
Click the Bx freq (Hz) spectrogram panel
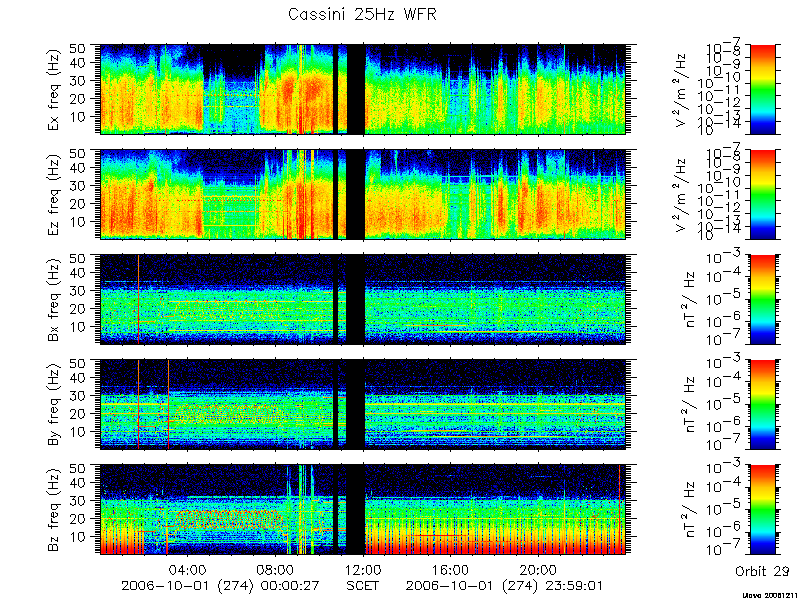(363, 299)
